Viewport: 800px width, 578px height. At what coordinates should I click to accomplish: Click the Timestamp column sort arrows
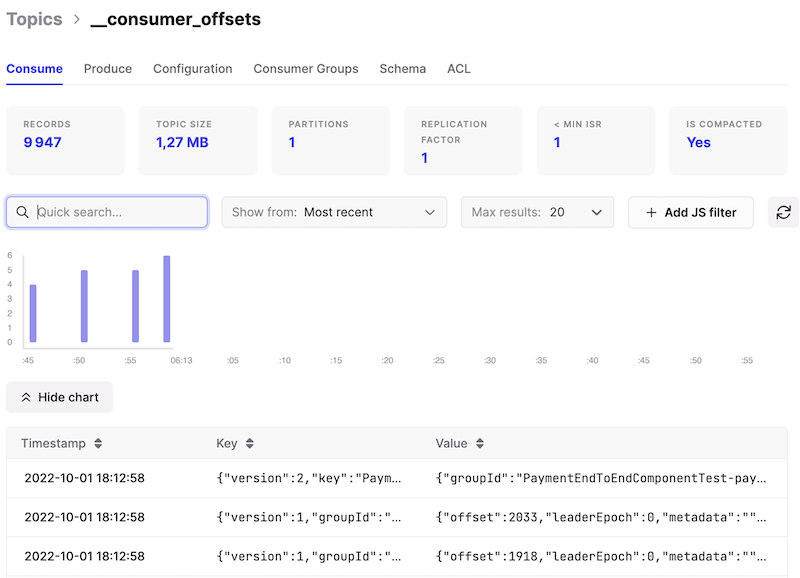98,443
